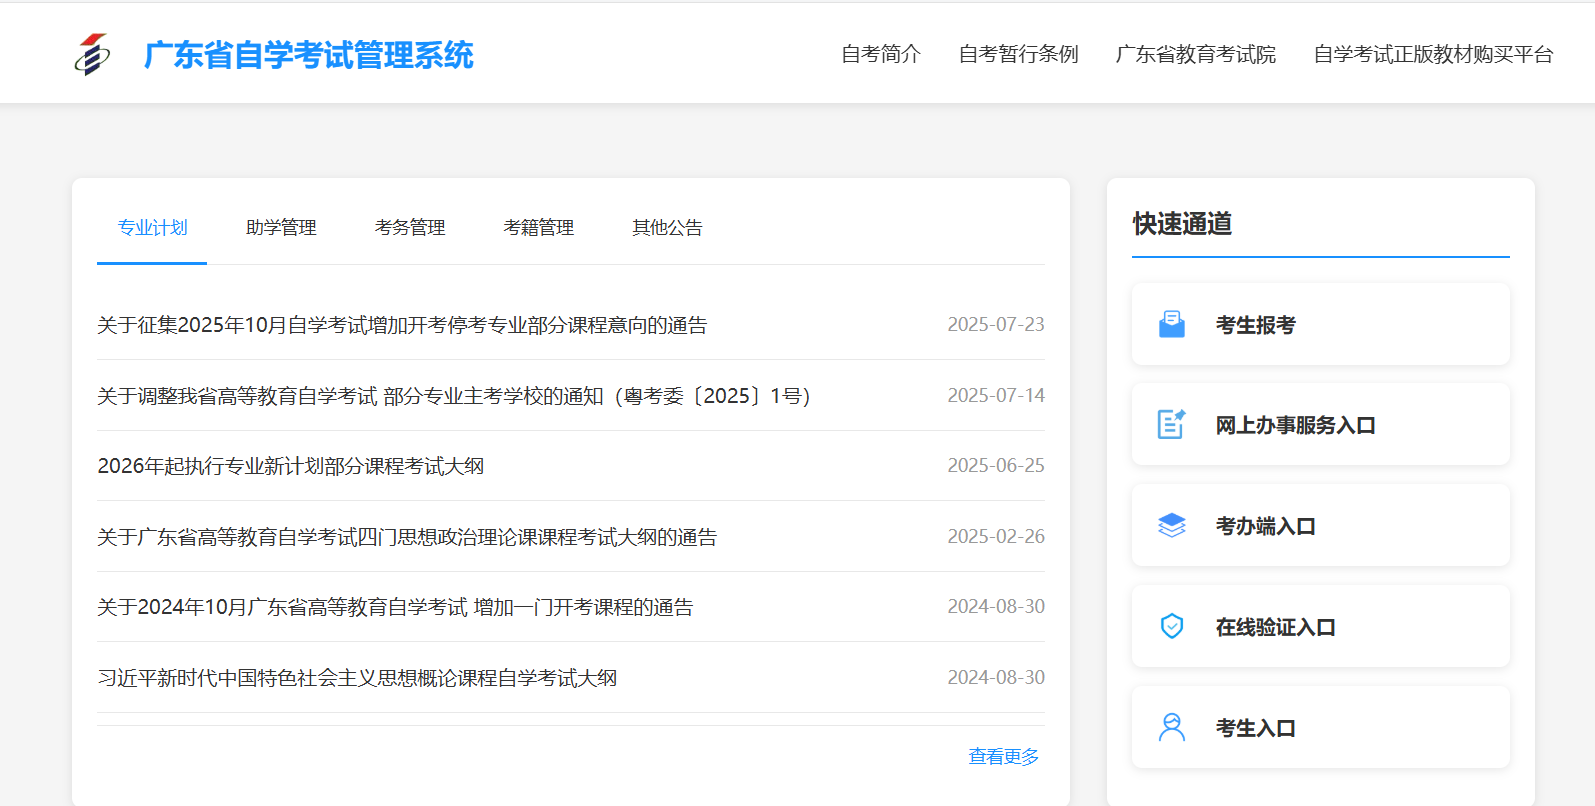
Task: Click the 网上办事服务入口 document edit icon
Action: (x=1171, y=425)
